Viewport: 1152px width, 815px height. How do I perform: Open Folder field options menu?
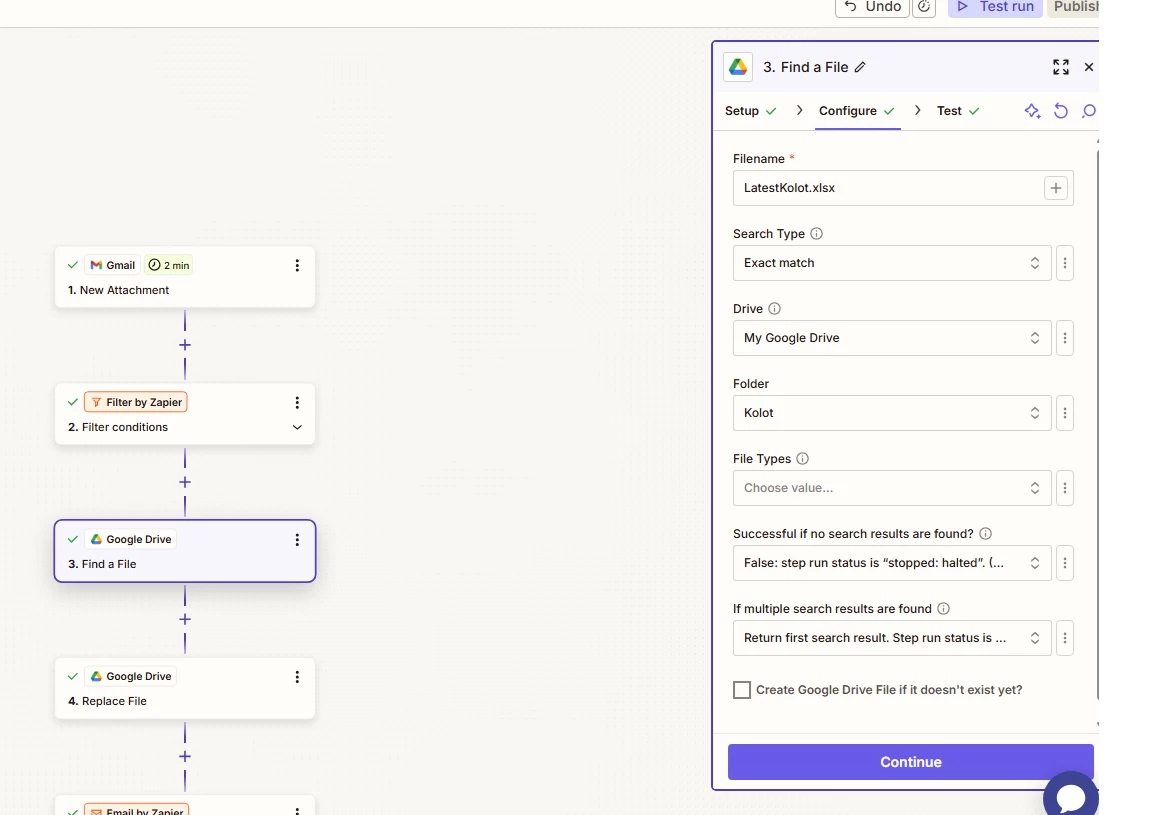tap(1065, 413)
